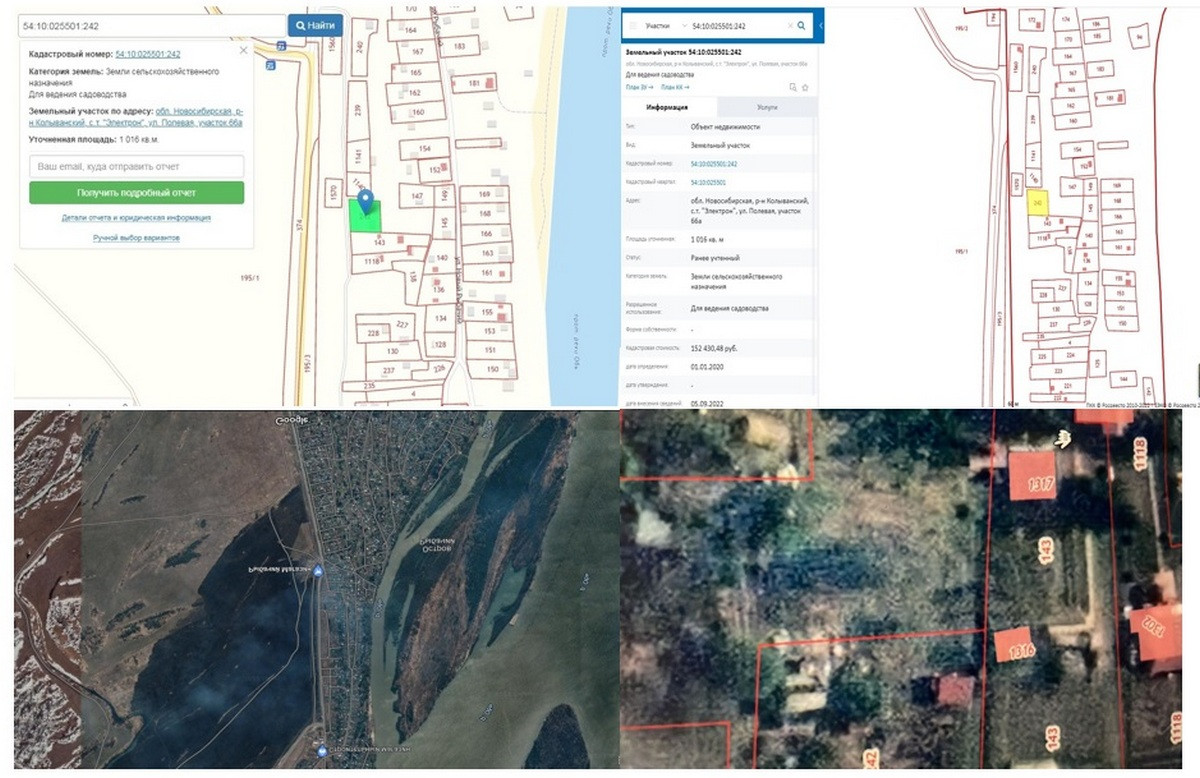Screen dimensions: 1200x778
Task: Click the Найти search button
Action: point(316,25)
